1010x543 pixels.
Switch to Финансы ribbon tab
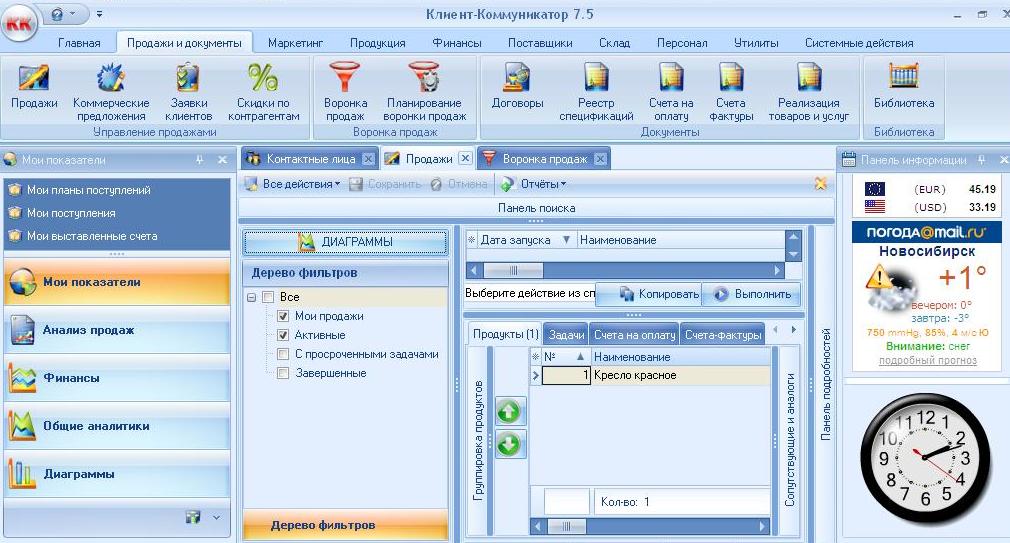457,43
